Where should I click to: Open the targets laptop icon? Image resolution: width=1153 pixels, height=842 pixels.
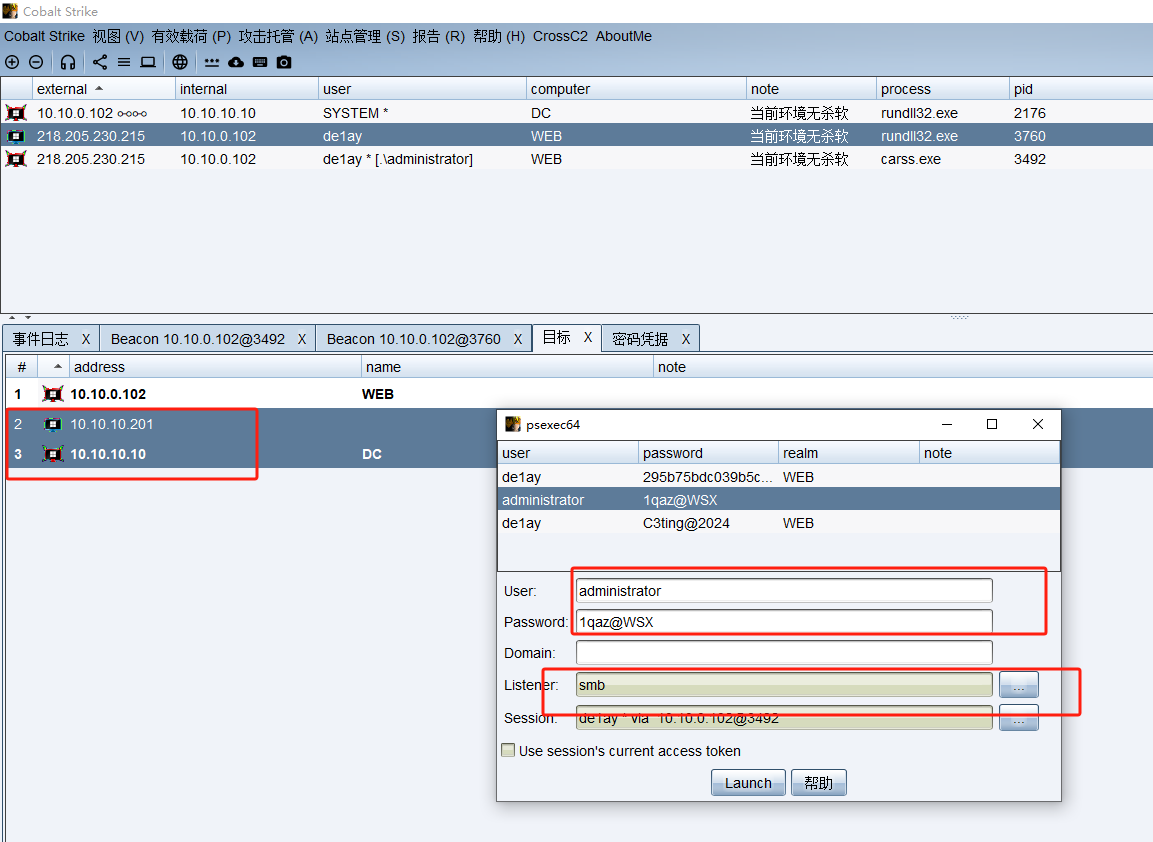148,62
